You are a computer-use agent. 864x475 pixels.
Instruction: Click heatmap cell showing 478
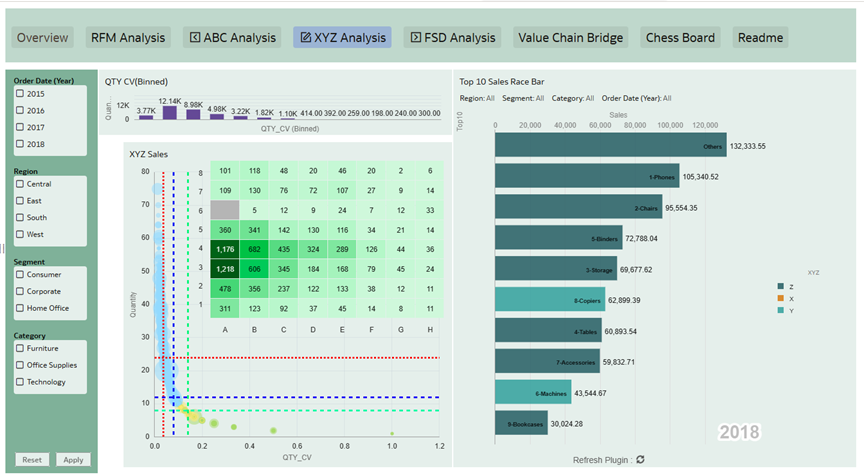pos(225,289)
